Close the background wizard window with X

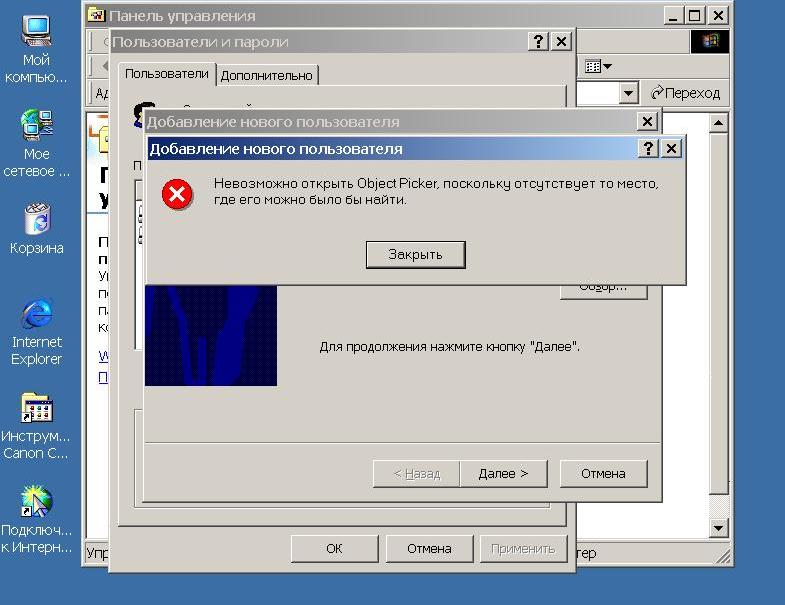647,121
